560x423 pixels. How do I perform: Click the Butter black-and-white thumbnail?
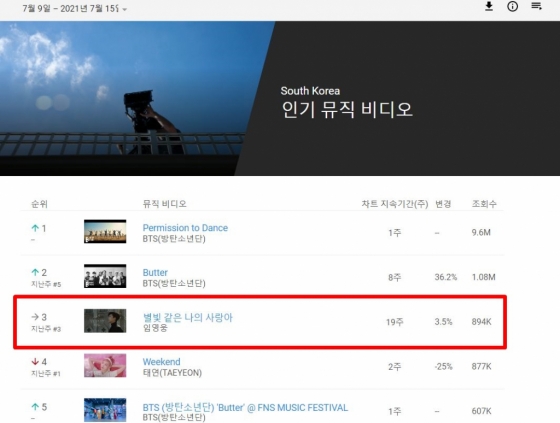point(105,276)
